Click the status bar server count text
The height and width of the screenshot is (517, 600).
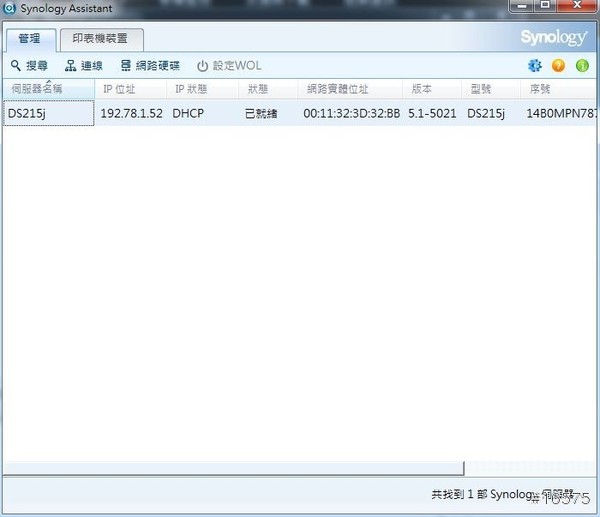[502, 494]
